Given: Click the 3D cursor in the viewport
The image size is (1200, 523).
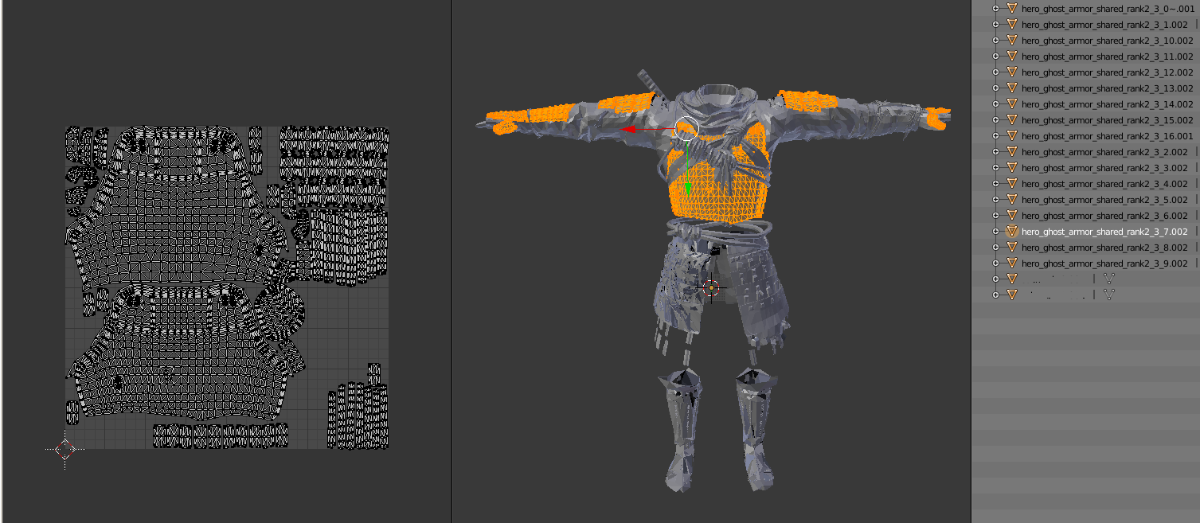Looking at the screenshot, I should click(x=713, y=288).
